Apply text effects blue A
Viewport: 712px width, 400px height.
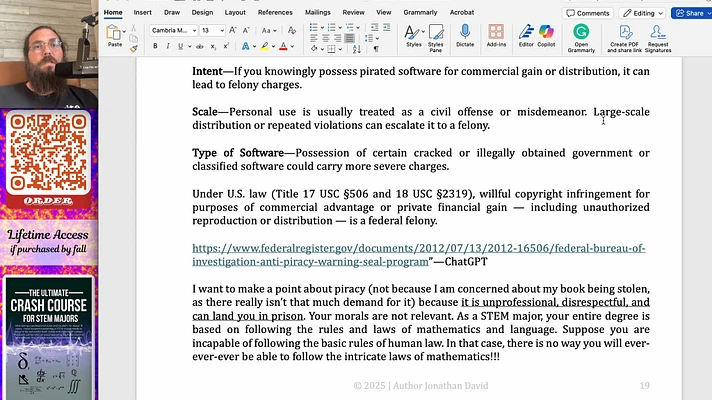coord(245,46)
